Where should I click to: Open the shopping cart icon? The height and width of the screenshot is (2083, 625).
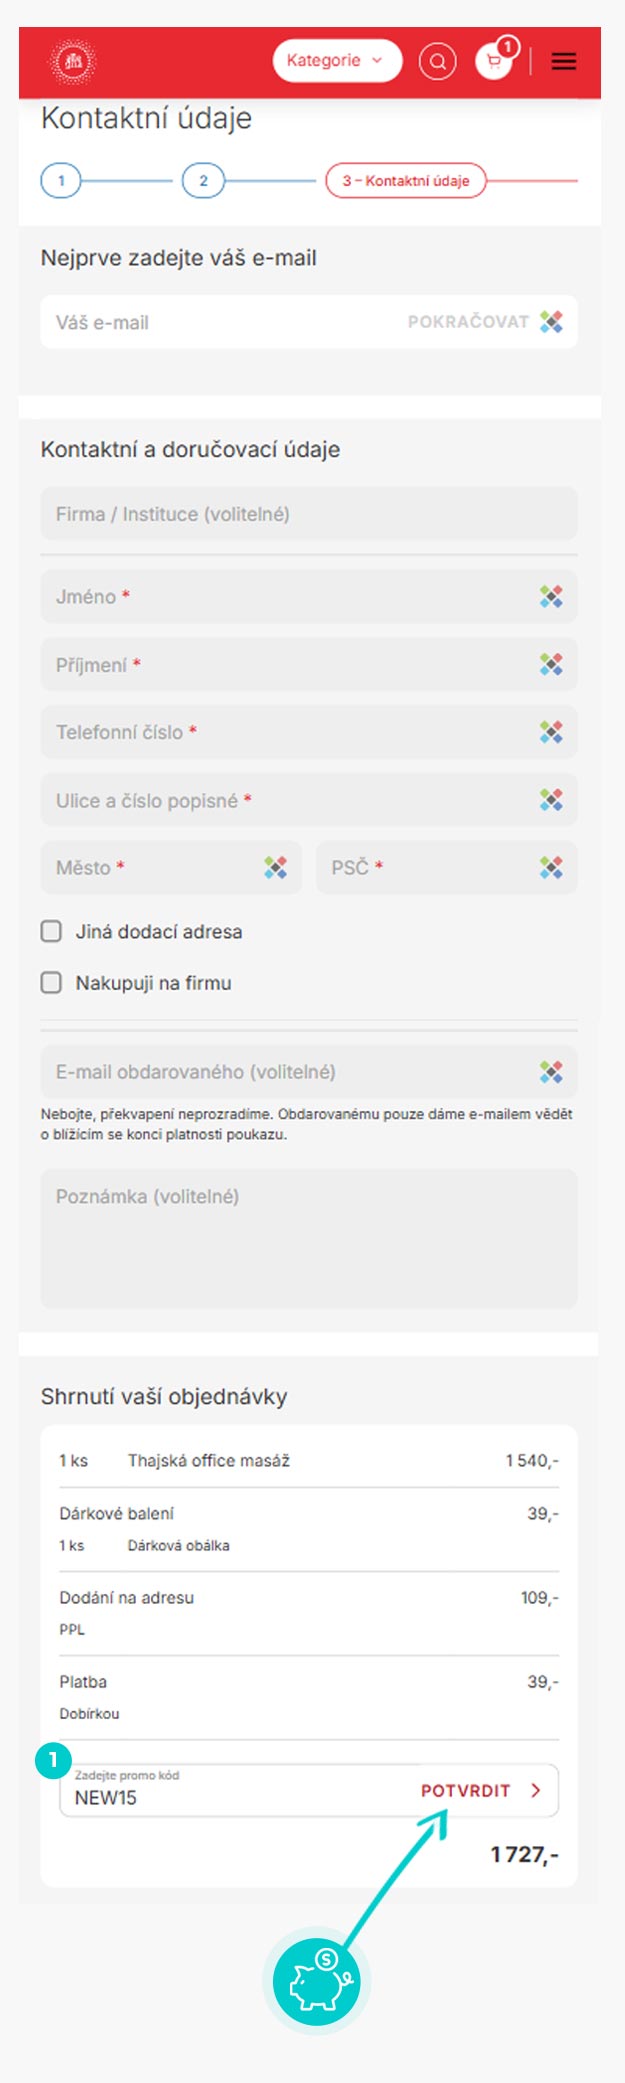[494, 61]
